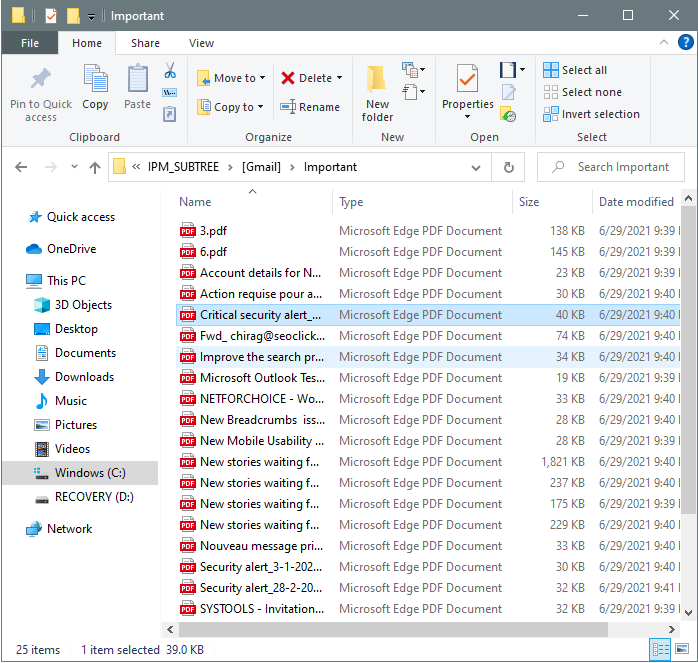Click the OneDrive cloud icon
The image size is (698, 663).
coord(34,249)
